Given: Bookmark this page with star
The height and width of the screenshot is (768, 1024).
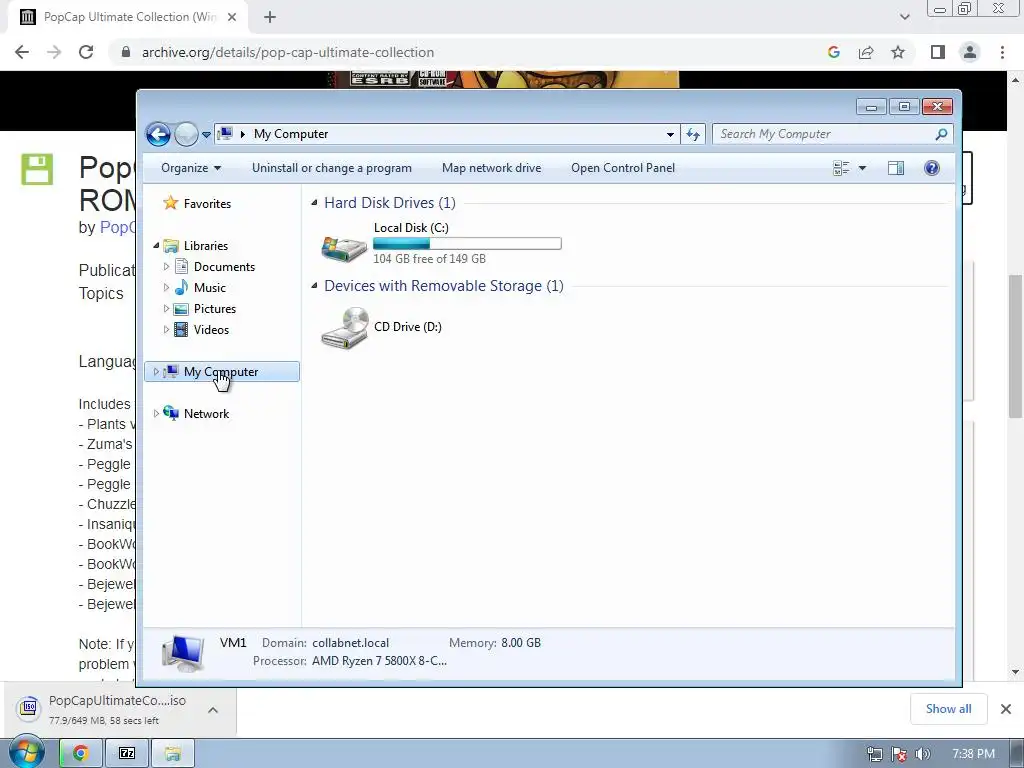Looking at the screenshot, I should 898,52.
